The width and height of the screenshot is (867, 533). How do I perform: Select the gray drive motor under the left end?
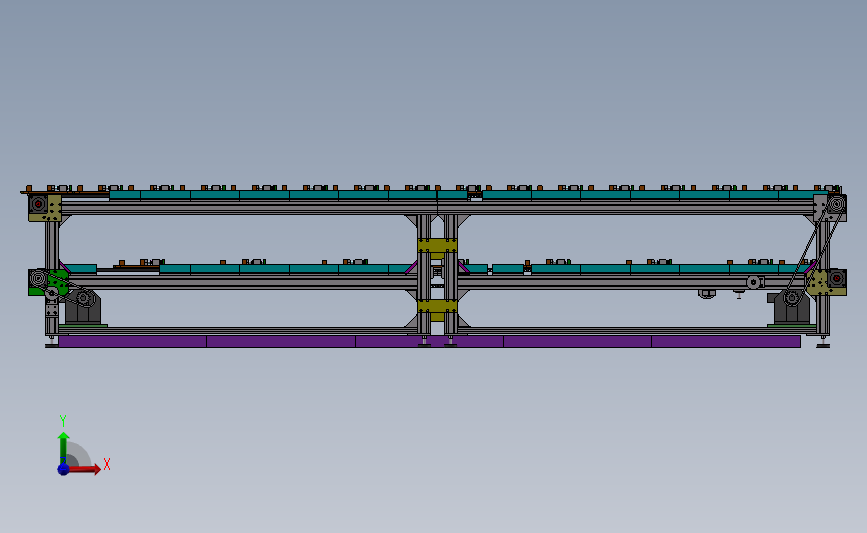point(83,309)
